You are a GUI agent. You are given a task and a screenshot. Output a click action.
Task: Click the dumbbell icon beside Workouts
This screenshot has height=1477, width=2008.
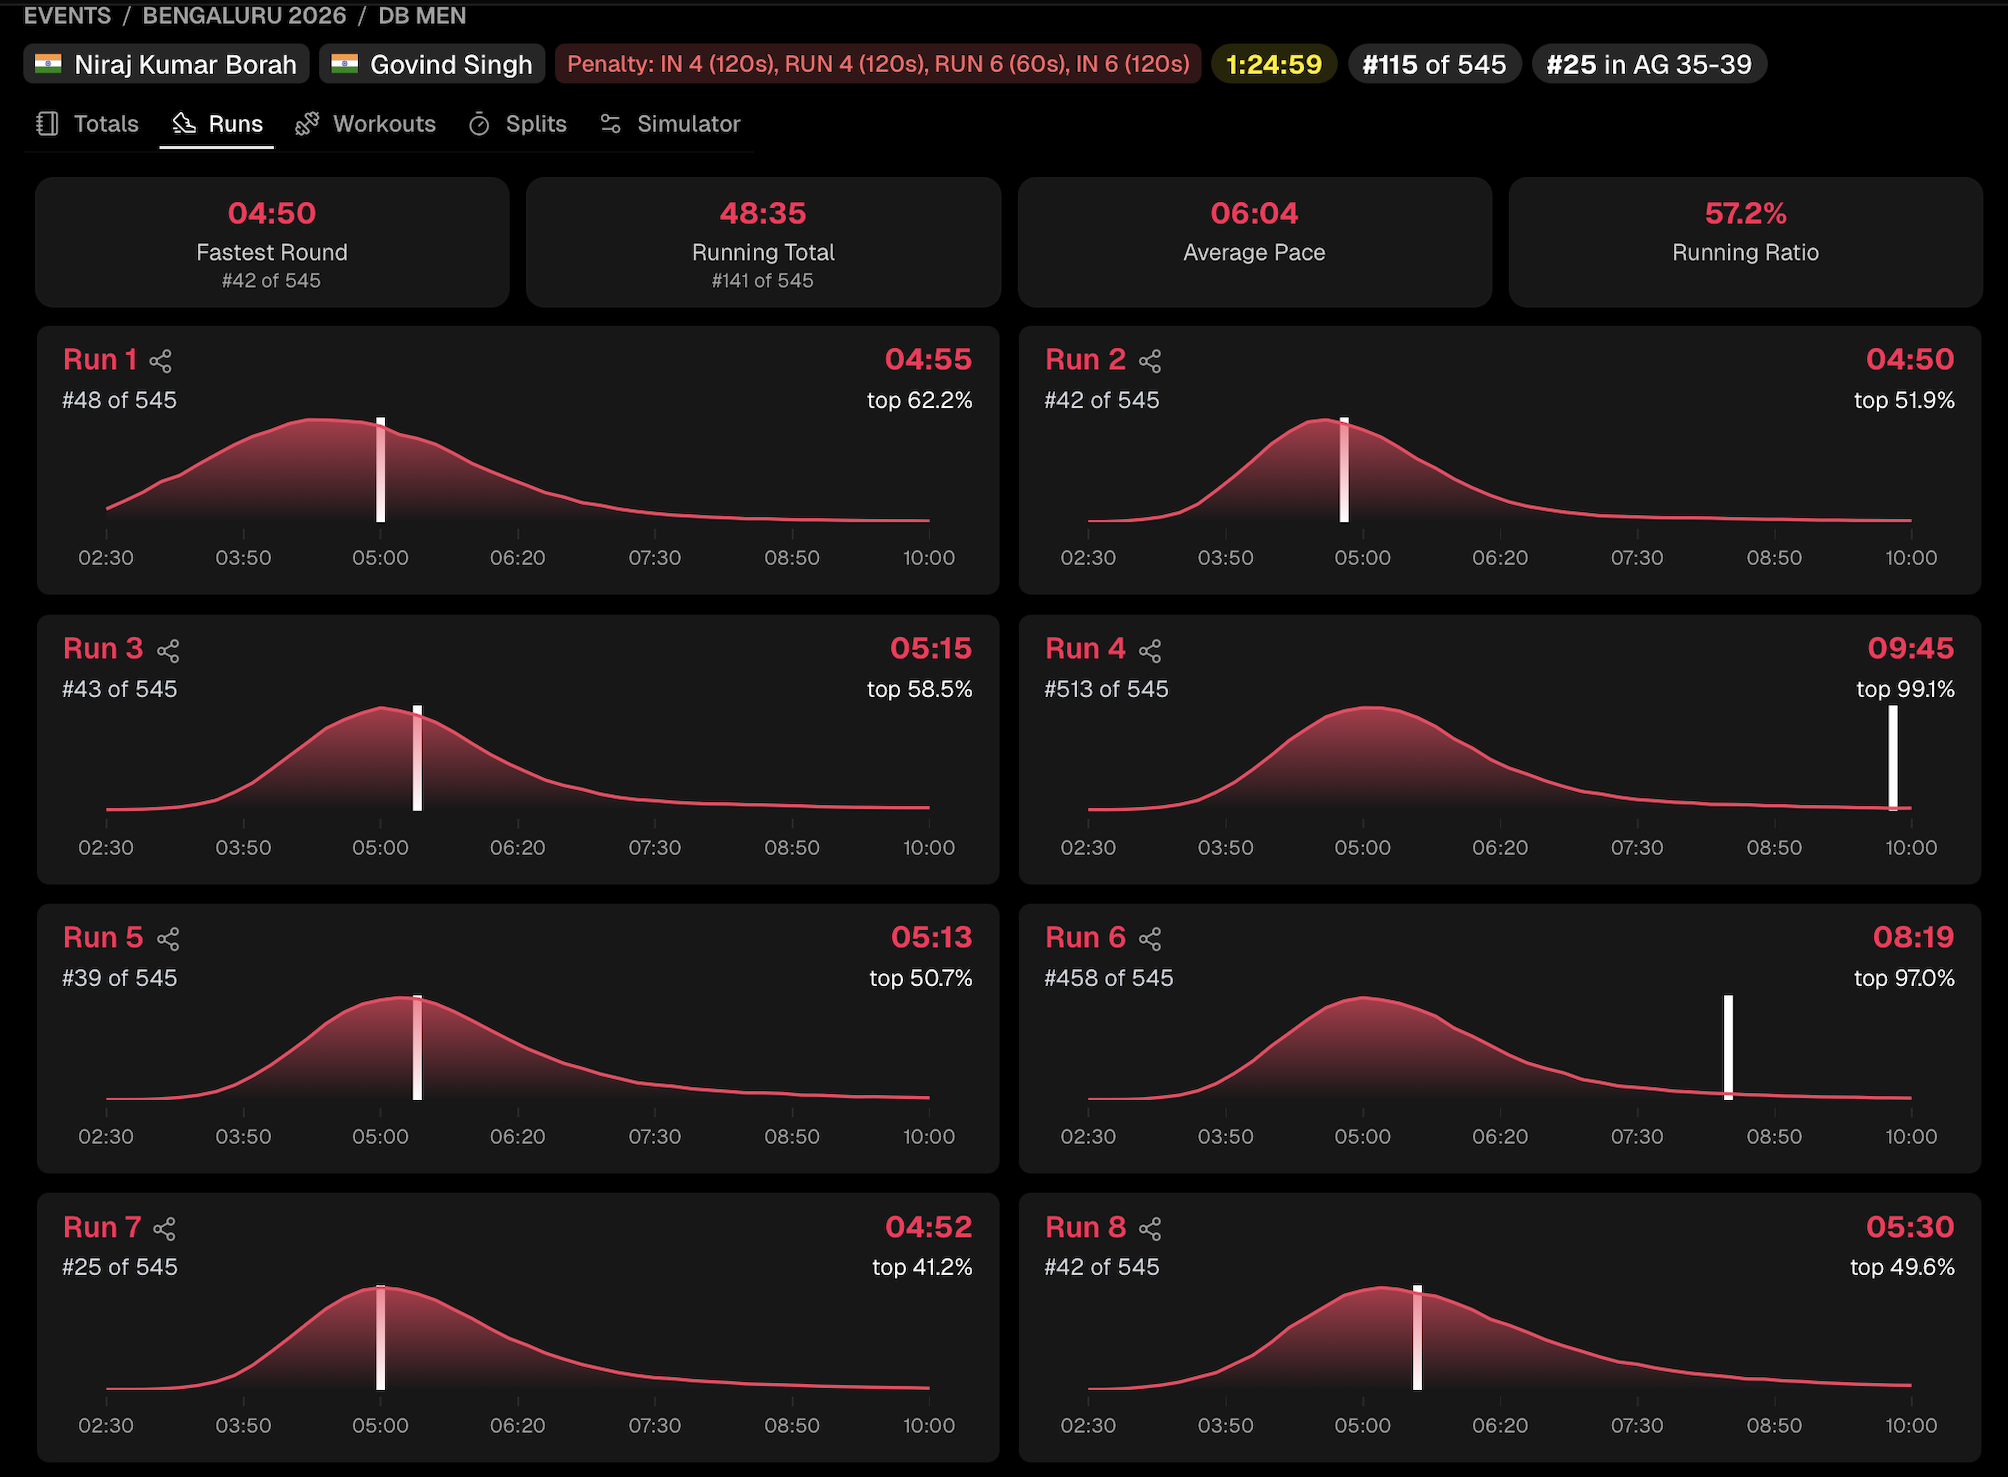coord(306,123)
